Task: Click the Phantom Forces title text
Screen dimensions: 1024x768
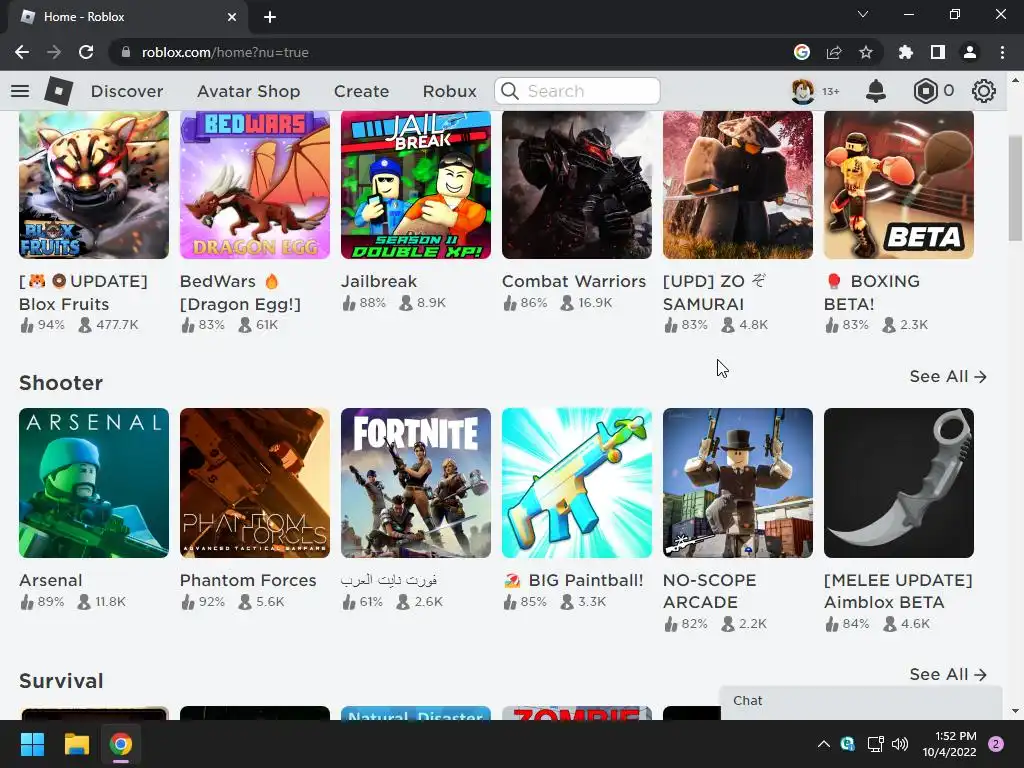Action: pos(248,580)
